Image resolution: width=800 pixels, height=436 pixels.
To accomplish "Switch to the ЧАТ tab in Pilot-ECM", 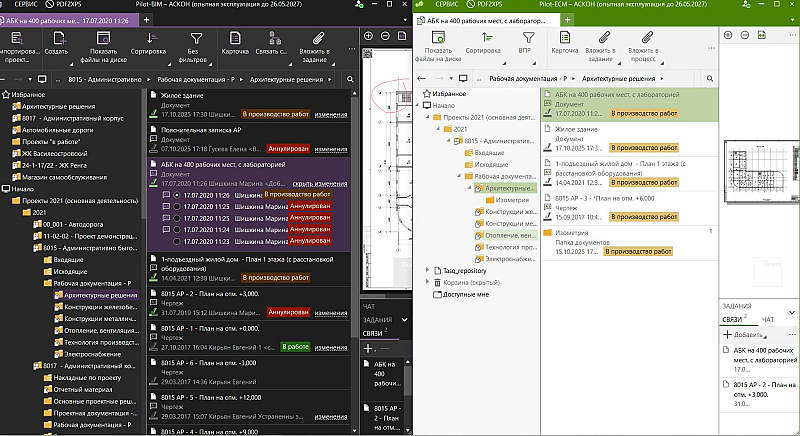I will [x=768, y=319].
